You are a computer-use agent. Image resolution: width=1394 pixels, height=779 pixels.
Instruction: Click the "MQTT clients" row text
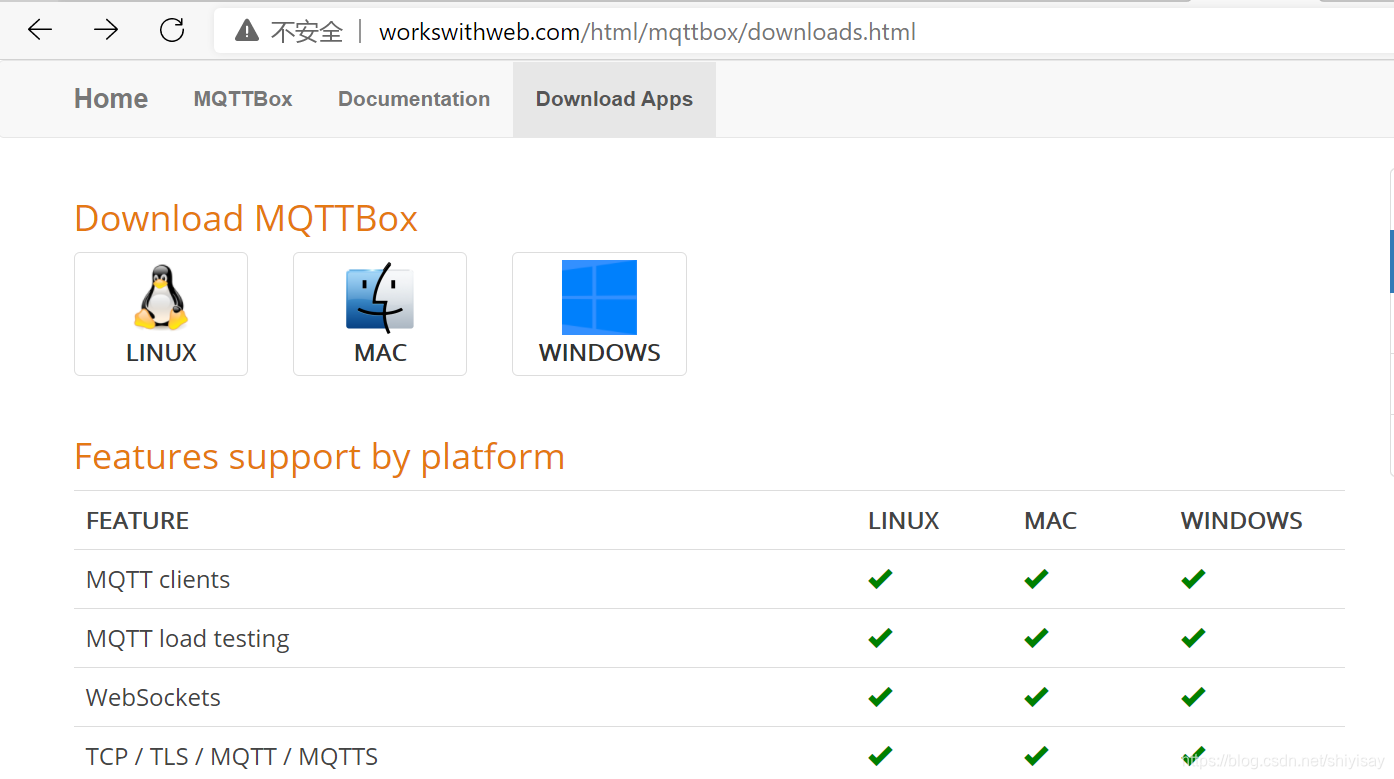pyautogui.click(x=158, y=580)
